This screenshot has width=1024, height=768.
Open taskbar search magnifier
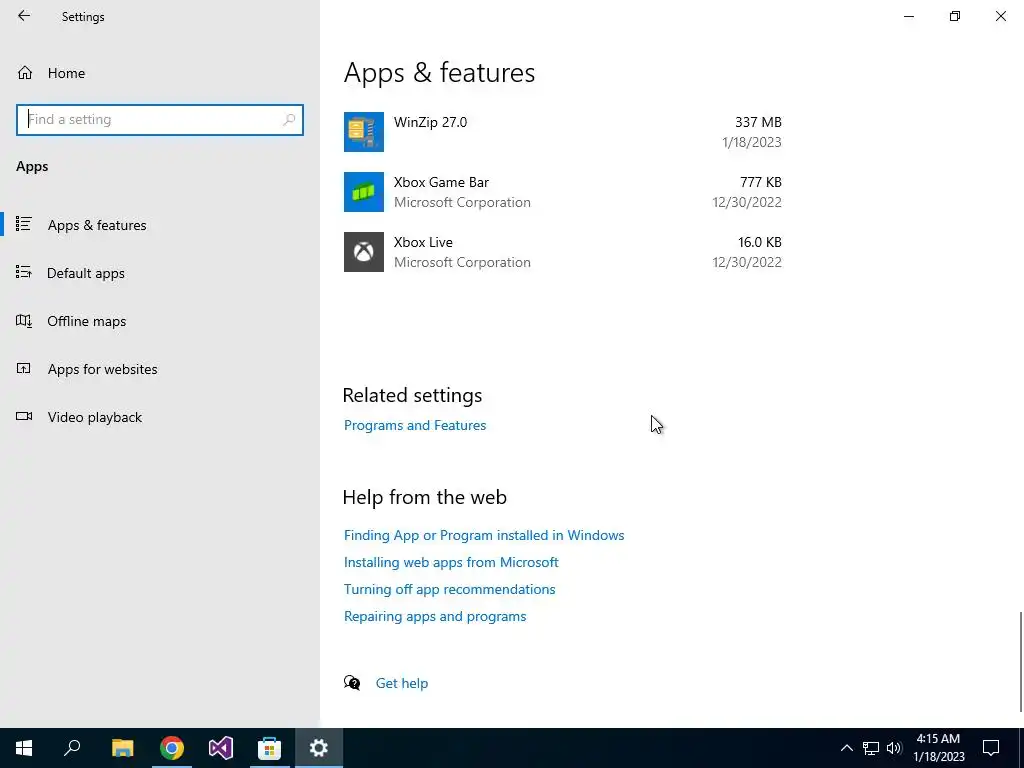[72, 748]
